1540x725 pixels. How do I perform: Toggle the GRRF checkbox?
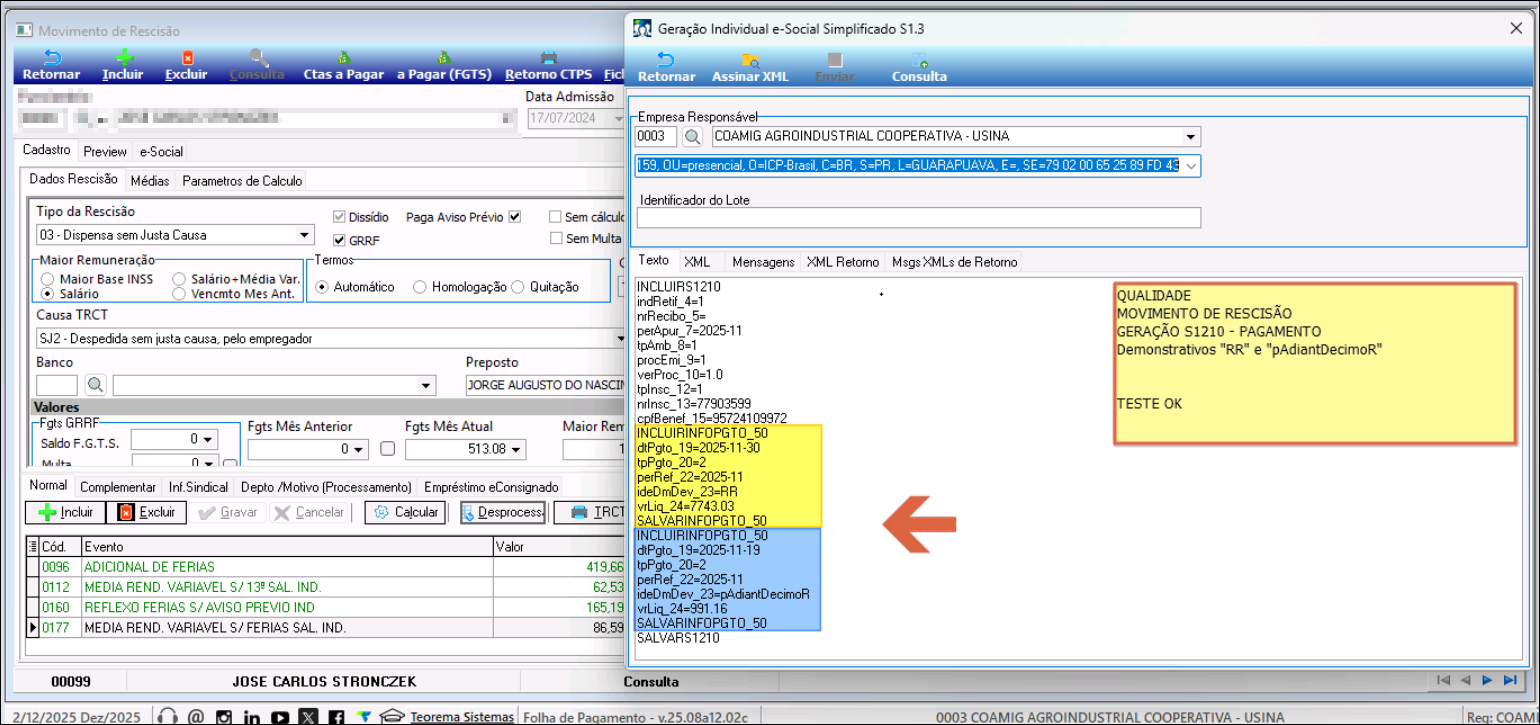pos(340,240)
